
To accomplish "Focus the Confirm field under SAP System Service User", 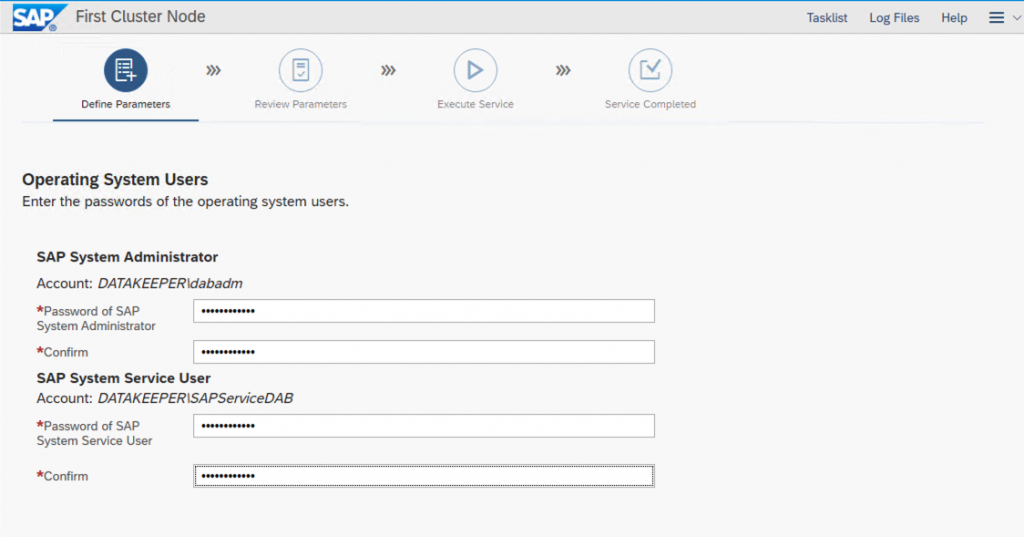I will coord(424,476).
